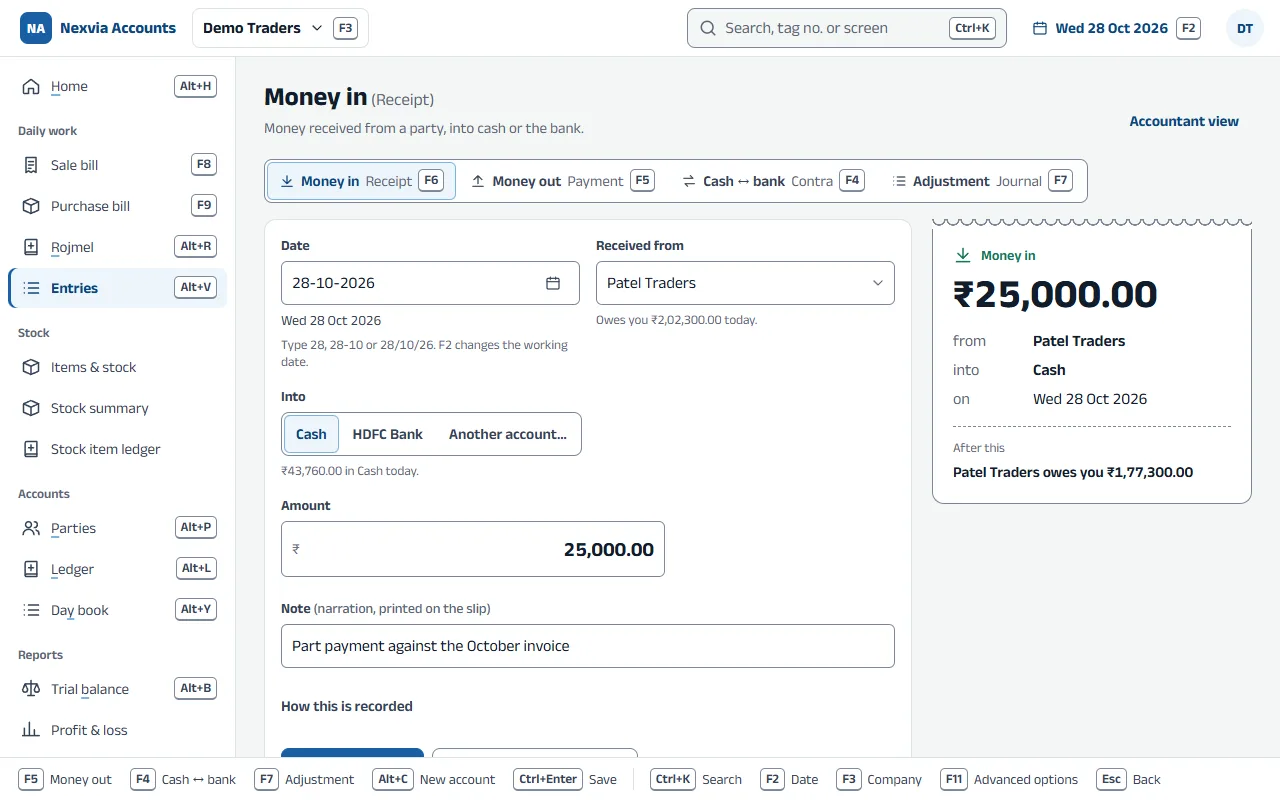Image resolution: width=1280 pixels, height=800 pixels.
Task: Click Save in the bottom shortcut bar
Action: pos(565,779)
